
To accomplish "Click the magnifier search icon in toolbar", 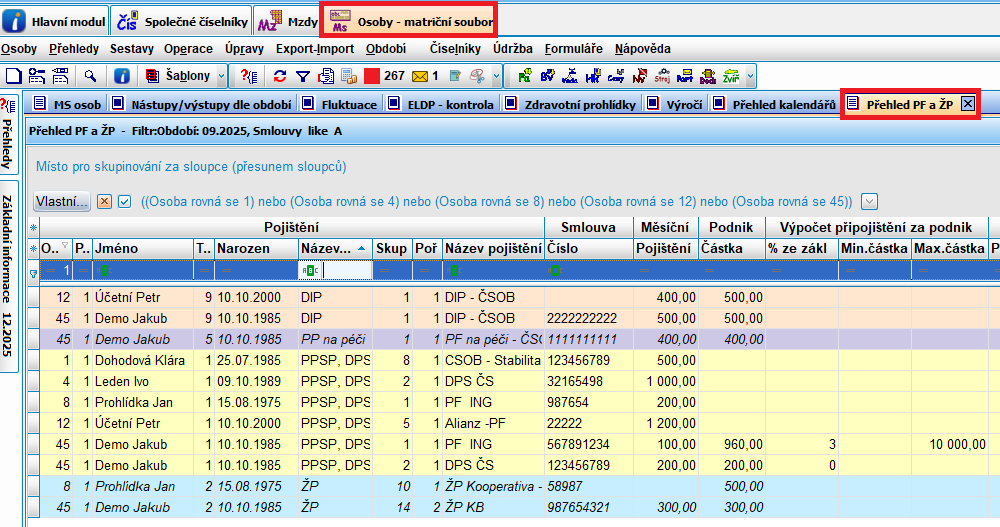I will 90,75.
